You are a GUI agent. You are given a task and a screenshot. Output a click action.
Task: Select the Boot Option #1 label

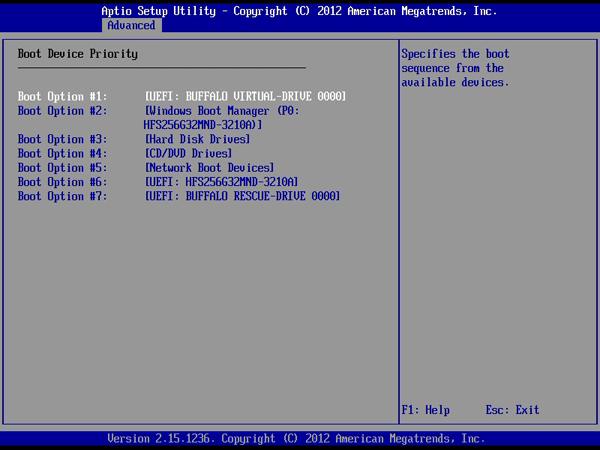click(x=62, y=96)
